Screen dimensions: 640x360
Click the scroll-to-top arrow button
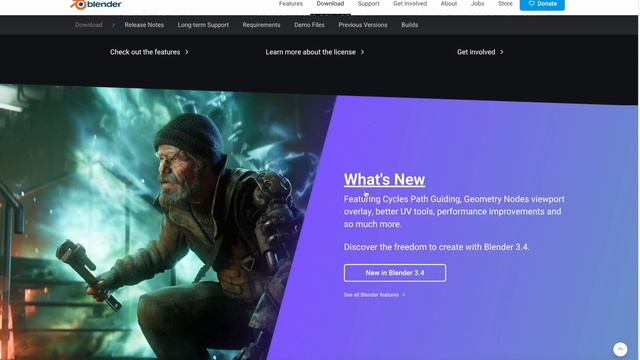pyautogui.click(x=620, y=349)
